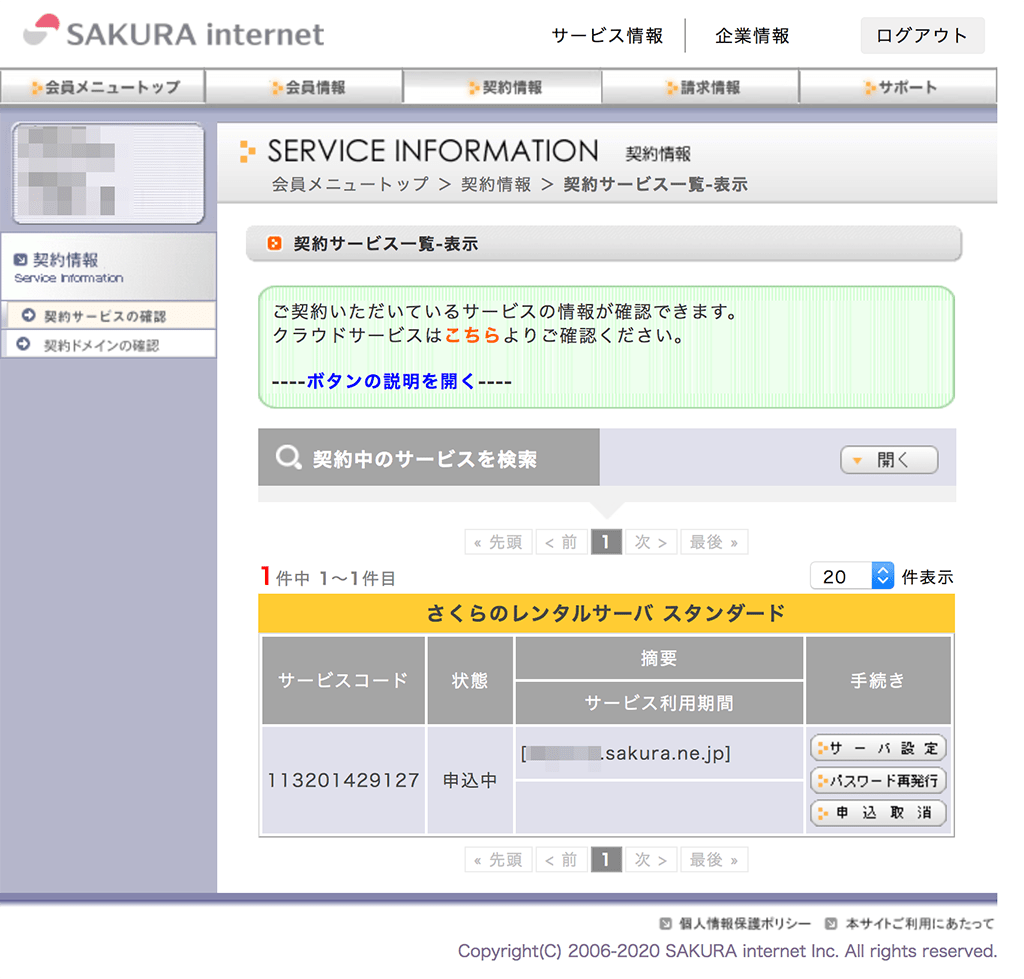
Task: Click the upper < 前 pagination button
Action: [561, 542]
